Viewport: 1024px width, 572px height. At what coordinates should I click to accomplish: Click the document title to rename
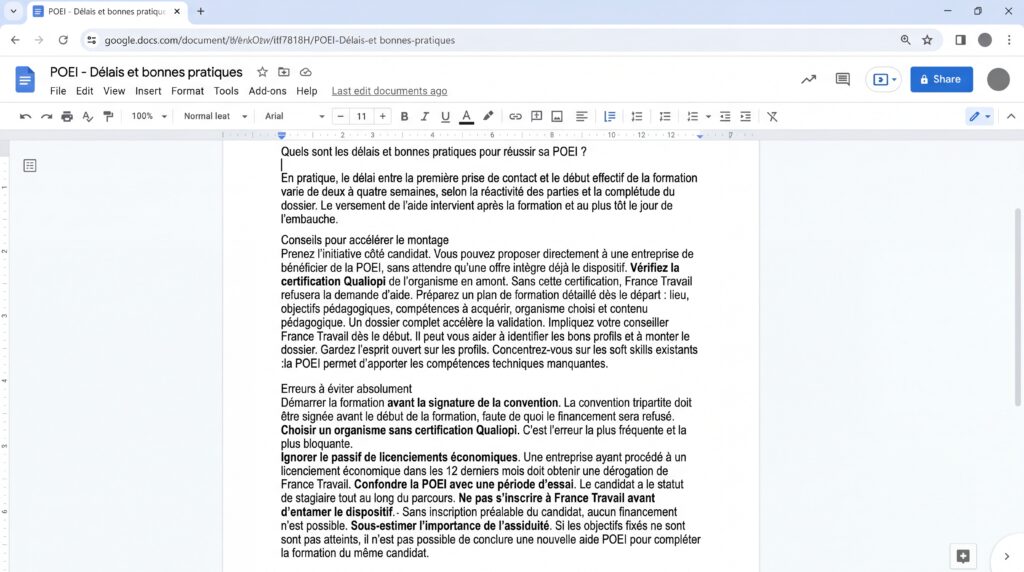tap(146, 72)
